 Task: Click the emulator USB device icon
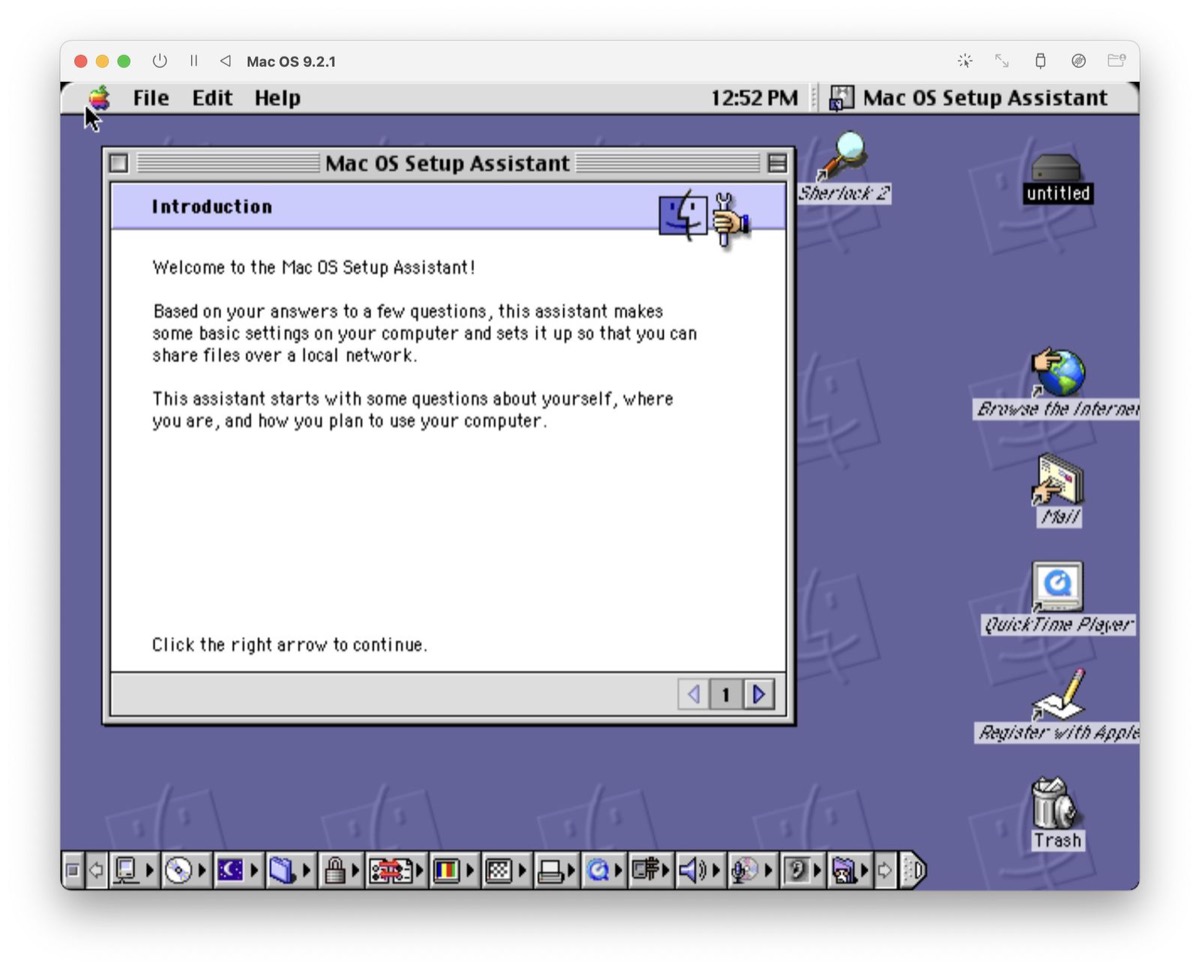click(1040, 61)
